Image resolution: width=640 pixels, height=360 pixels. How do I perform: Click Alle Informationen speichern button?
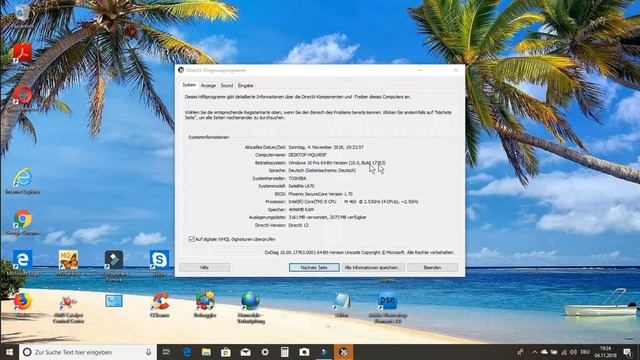tap(373, 267)
